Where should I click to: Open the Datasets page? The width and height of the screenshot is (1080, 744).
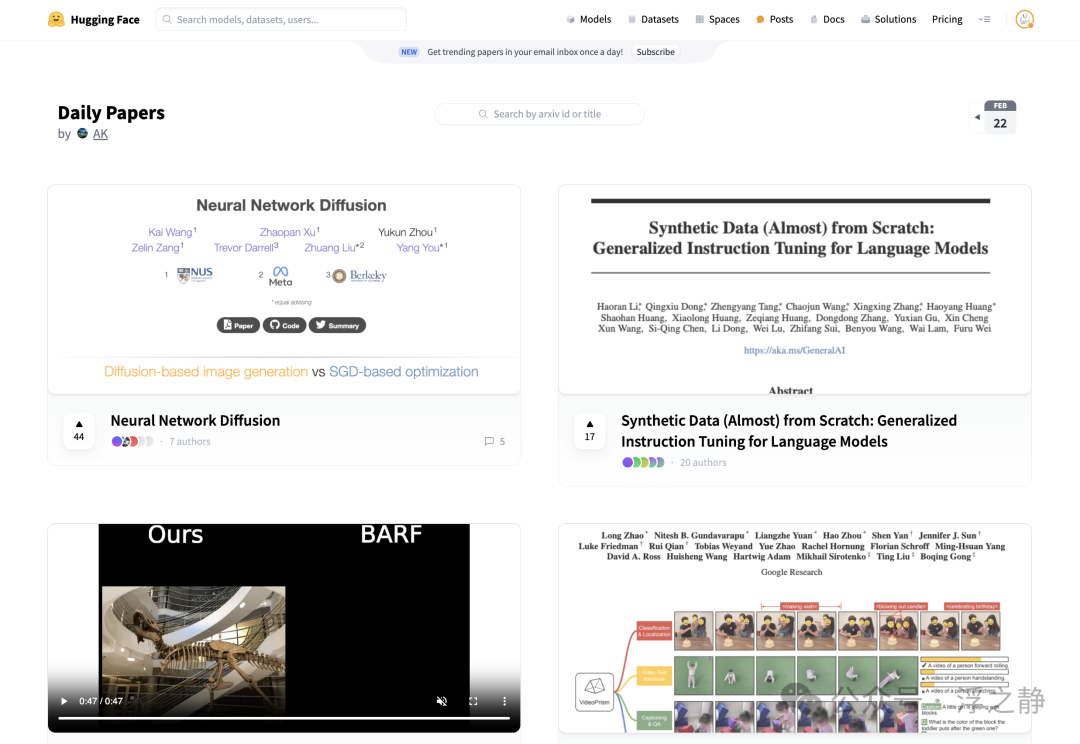point(654,19)
